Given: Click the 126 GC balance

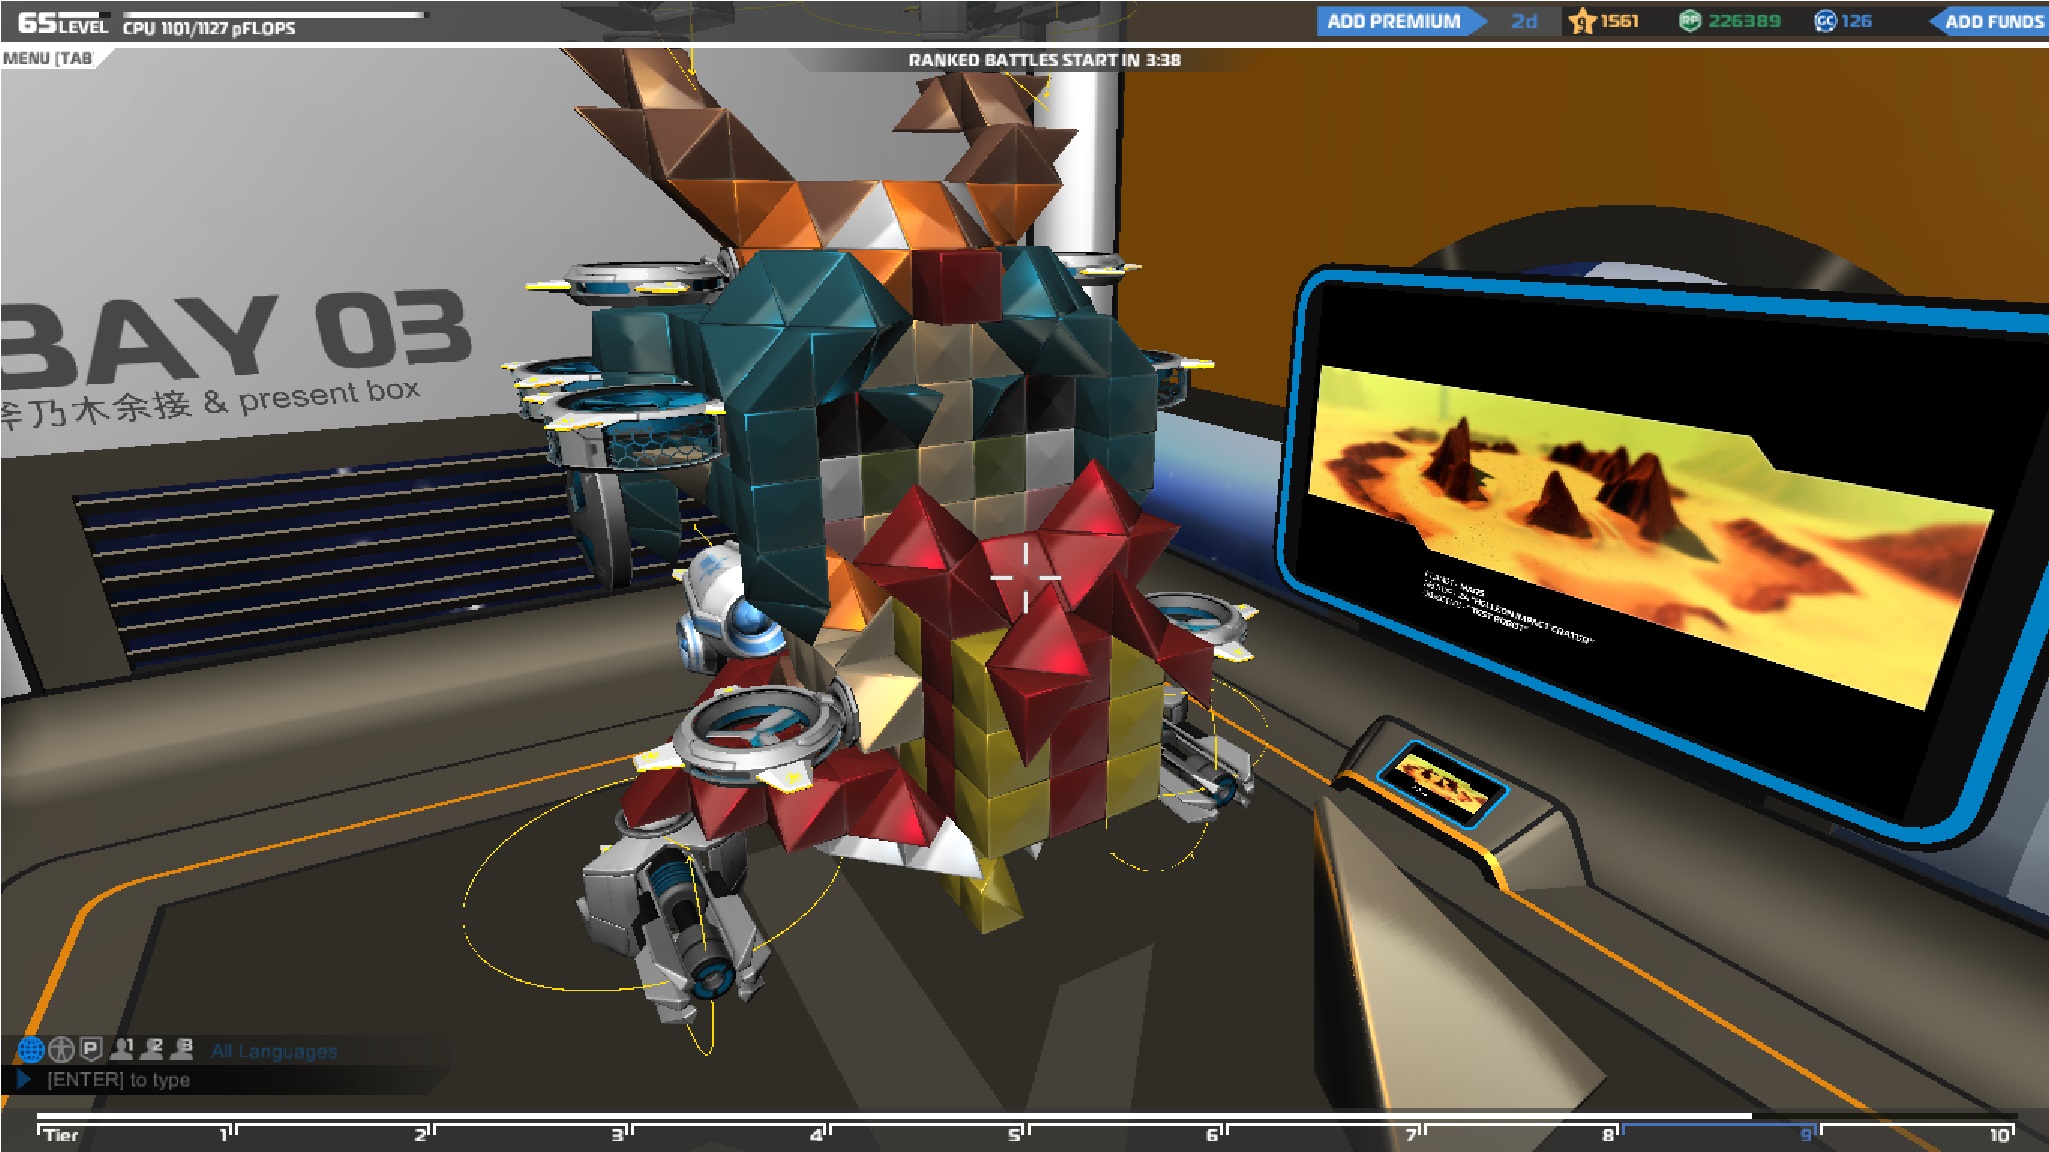Looking at the screenshot, I should [x=1856, y=21].
